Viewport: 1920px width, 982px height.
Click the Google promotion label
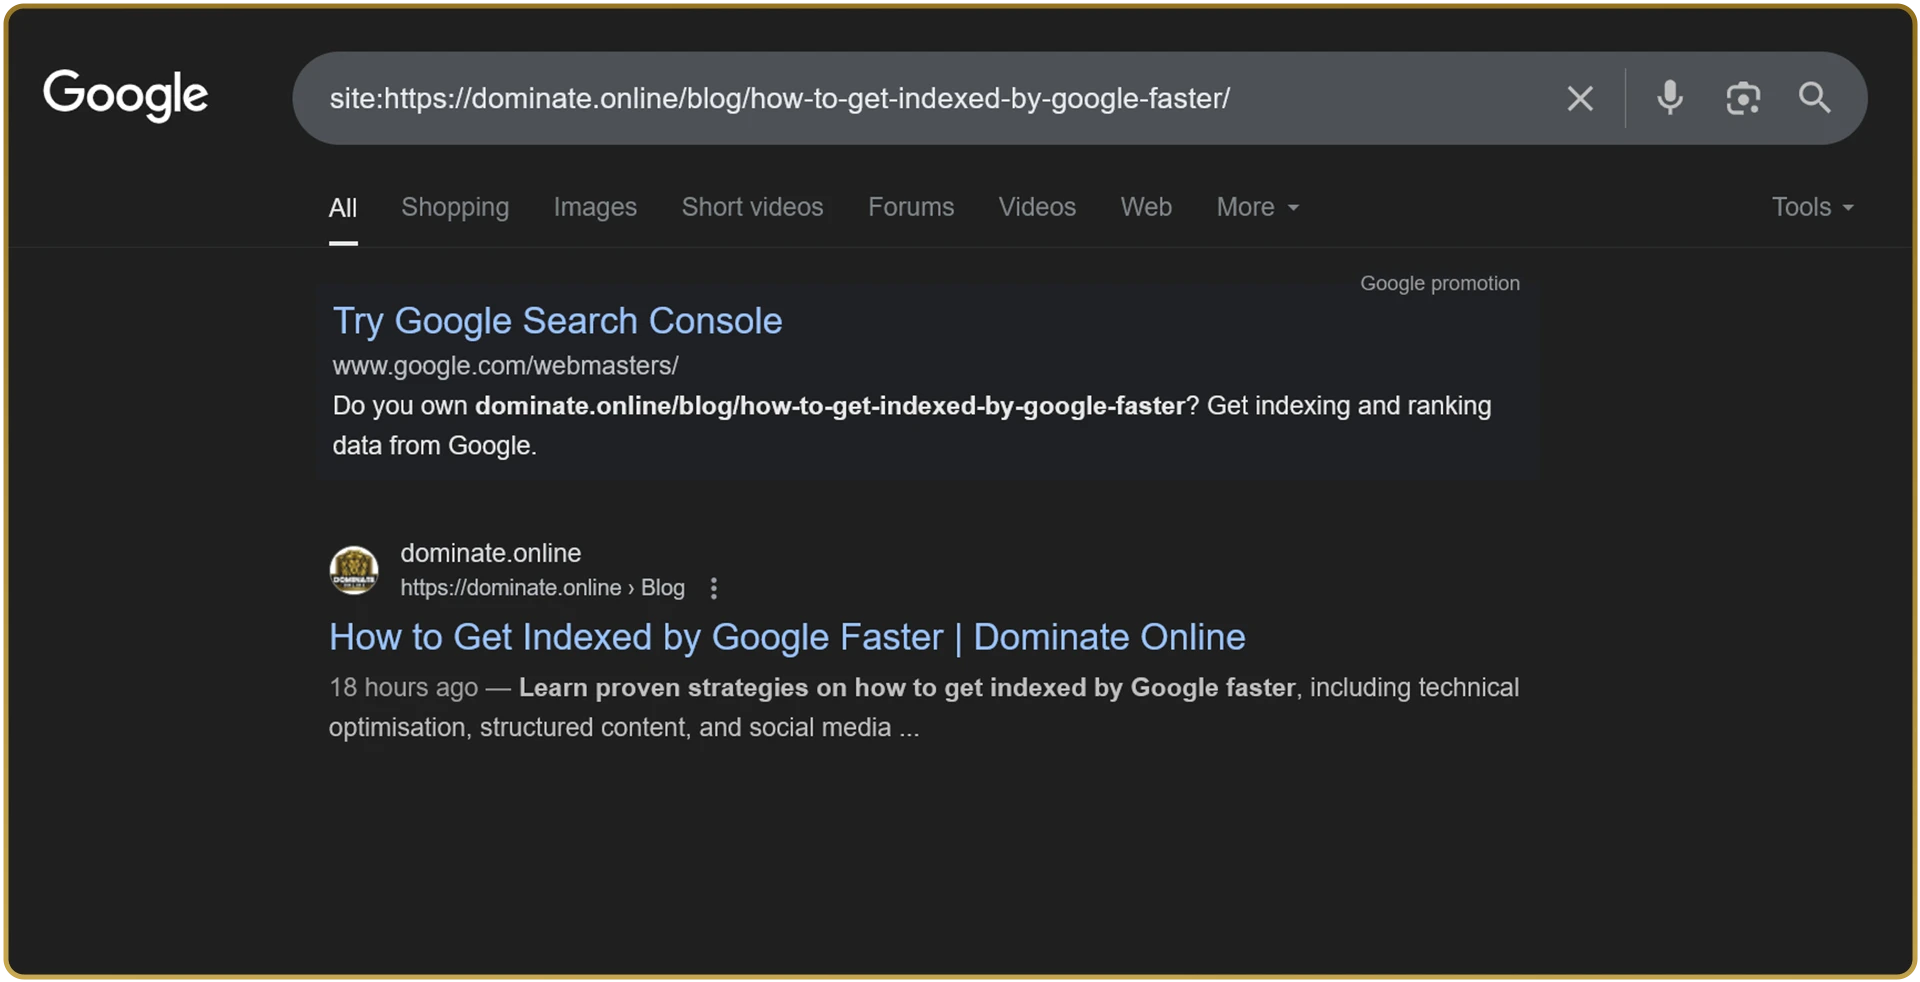1440,284
